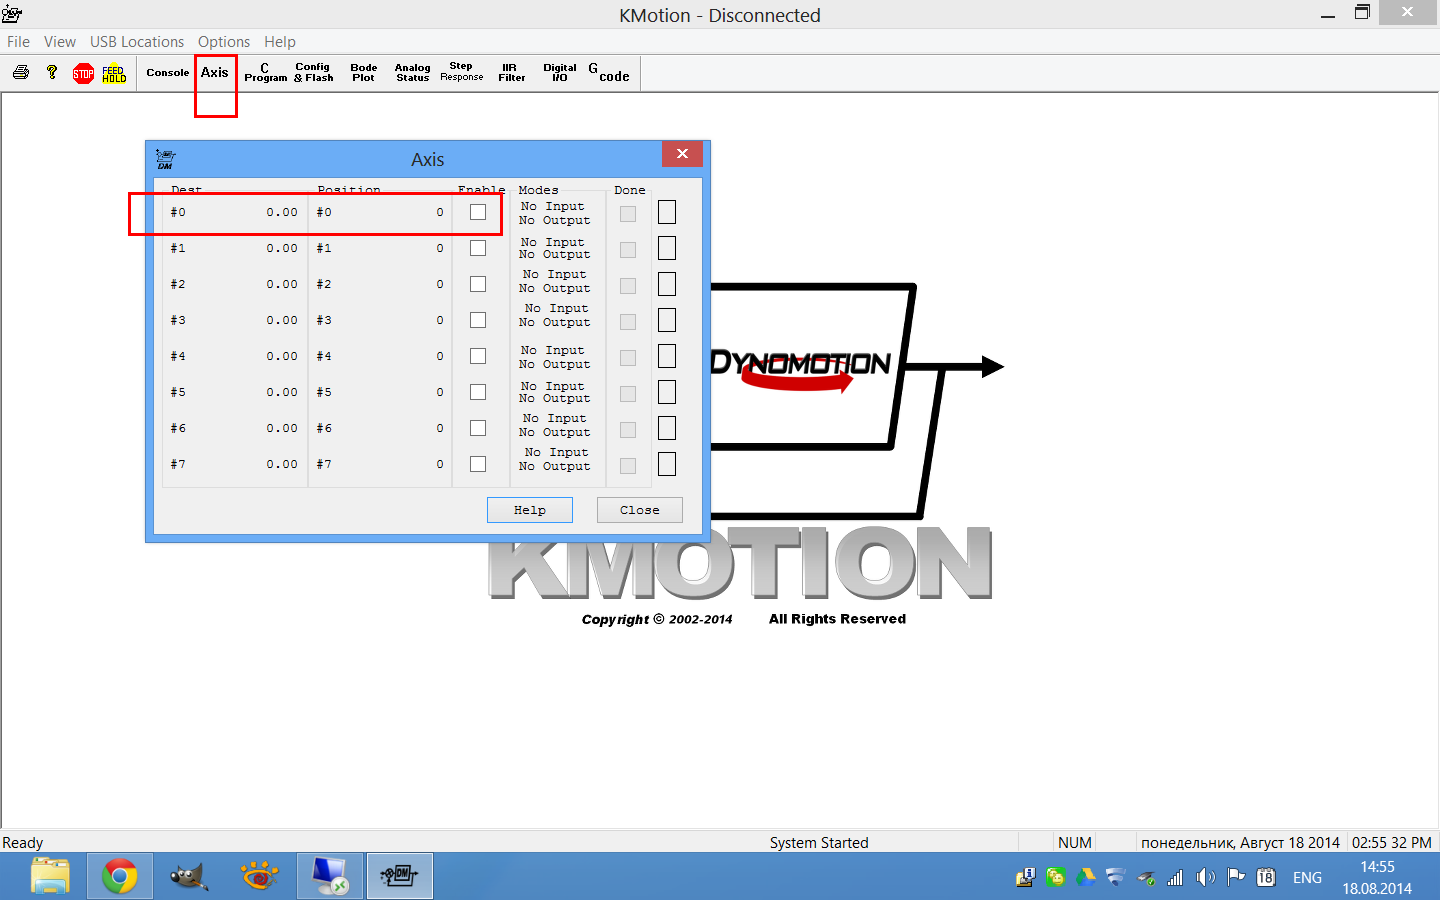
Task: Open the Analog Status screen
Action: (x=413, y=73)
